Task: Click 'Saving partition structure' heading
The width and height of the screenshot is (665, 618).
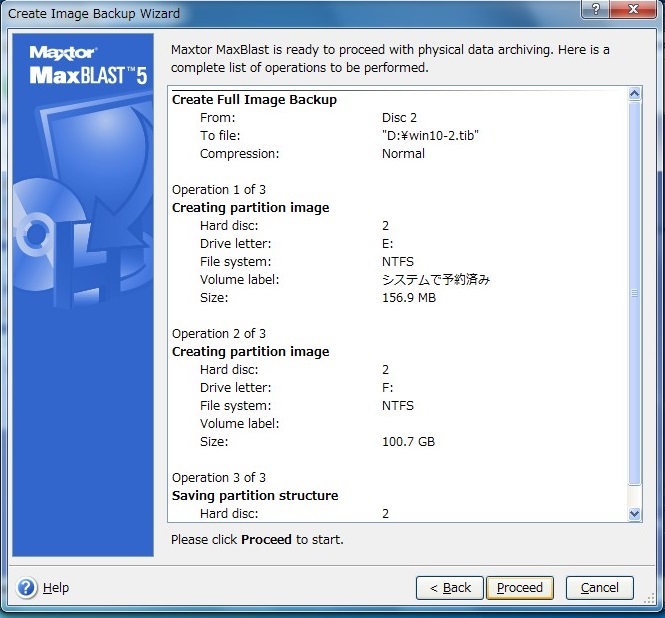Action: click(255, 495)
